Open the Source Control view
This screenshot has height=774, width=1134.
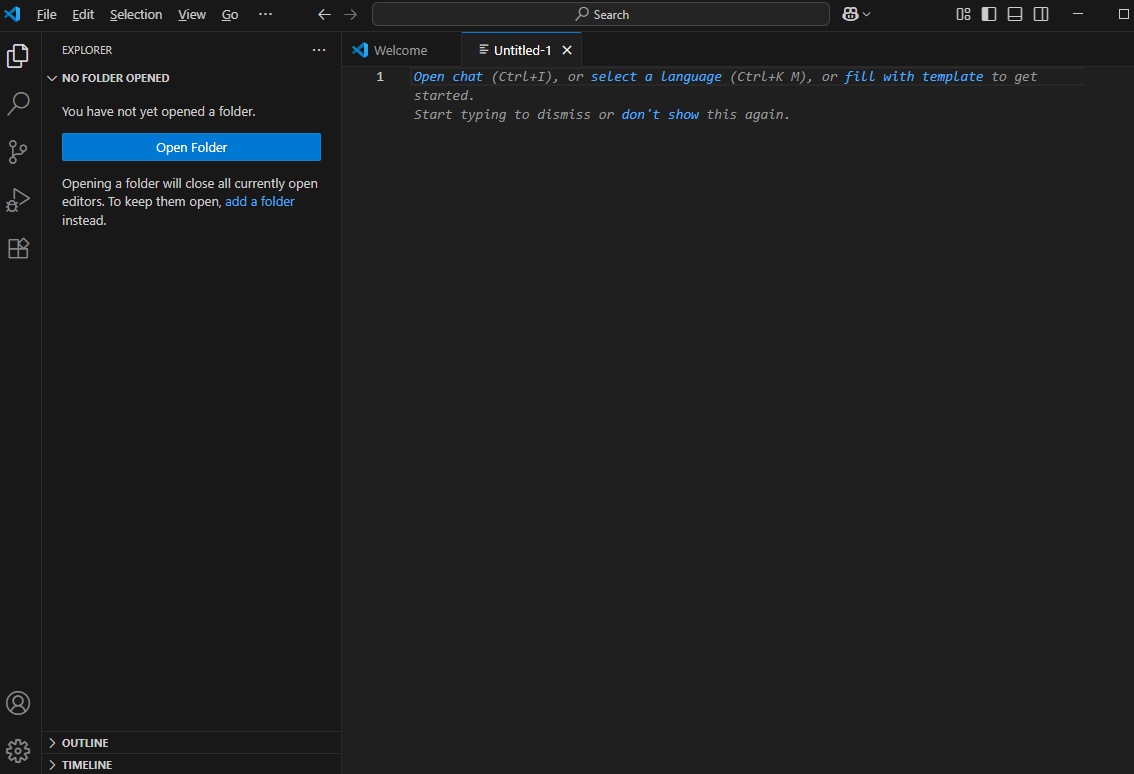click(18, 152)
